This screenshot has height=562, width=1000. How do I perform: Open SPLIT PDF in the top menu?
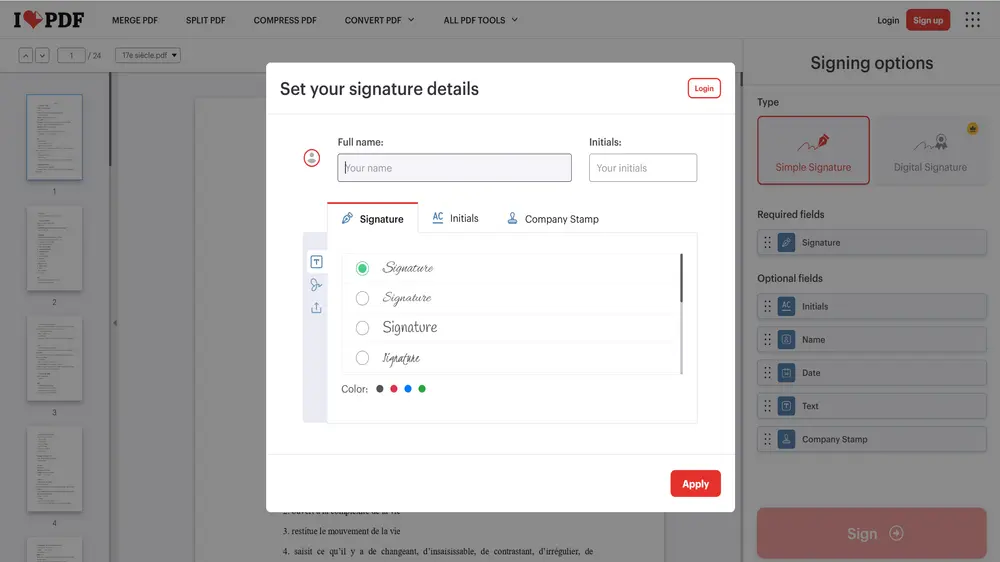tap(205, 20)
